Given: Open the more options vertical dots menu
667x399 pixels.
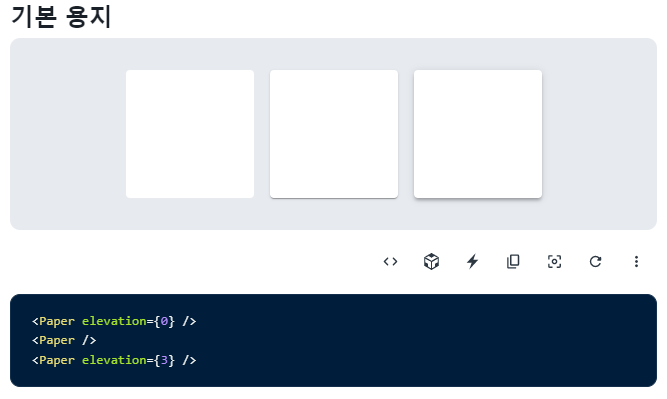Looking at the screenshot, I should [636, 262].
